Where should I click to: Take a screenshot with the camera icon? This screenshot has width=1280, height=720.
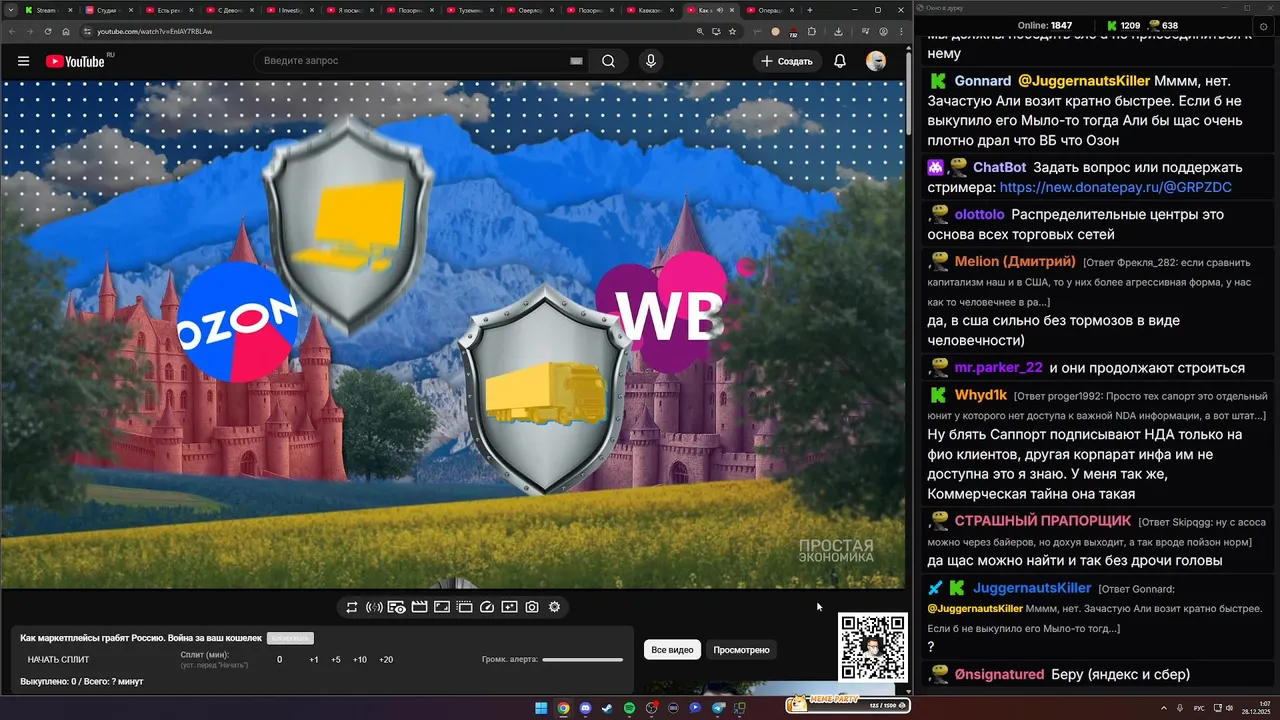tap(532, 607)
